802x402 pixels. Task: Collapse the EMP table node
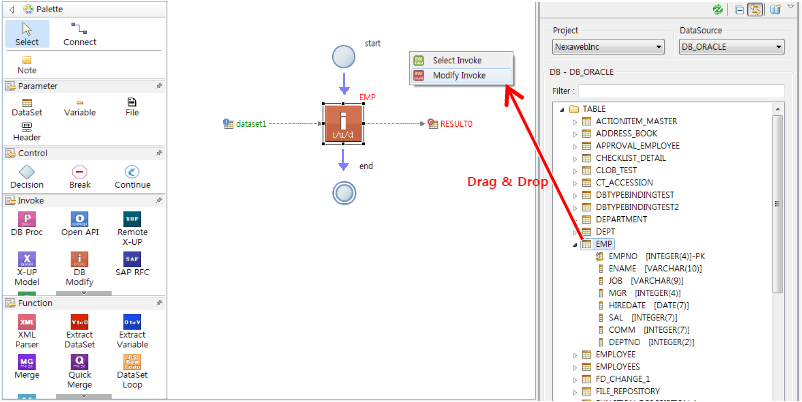click(x=575, y=243)
